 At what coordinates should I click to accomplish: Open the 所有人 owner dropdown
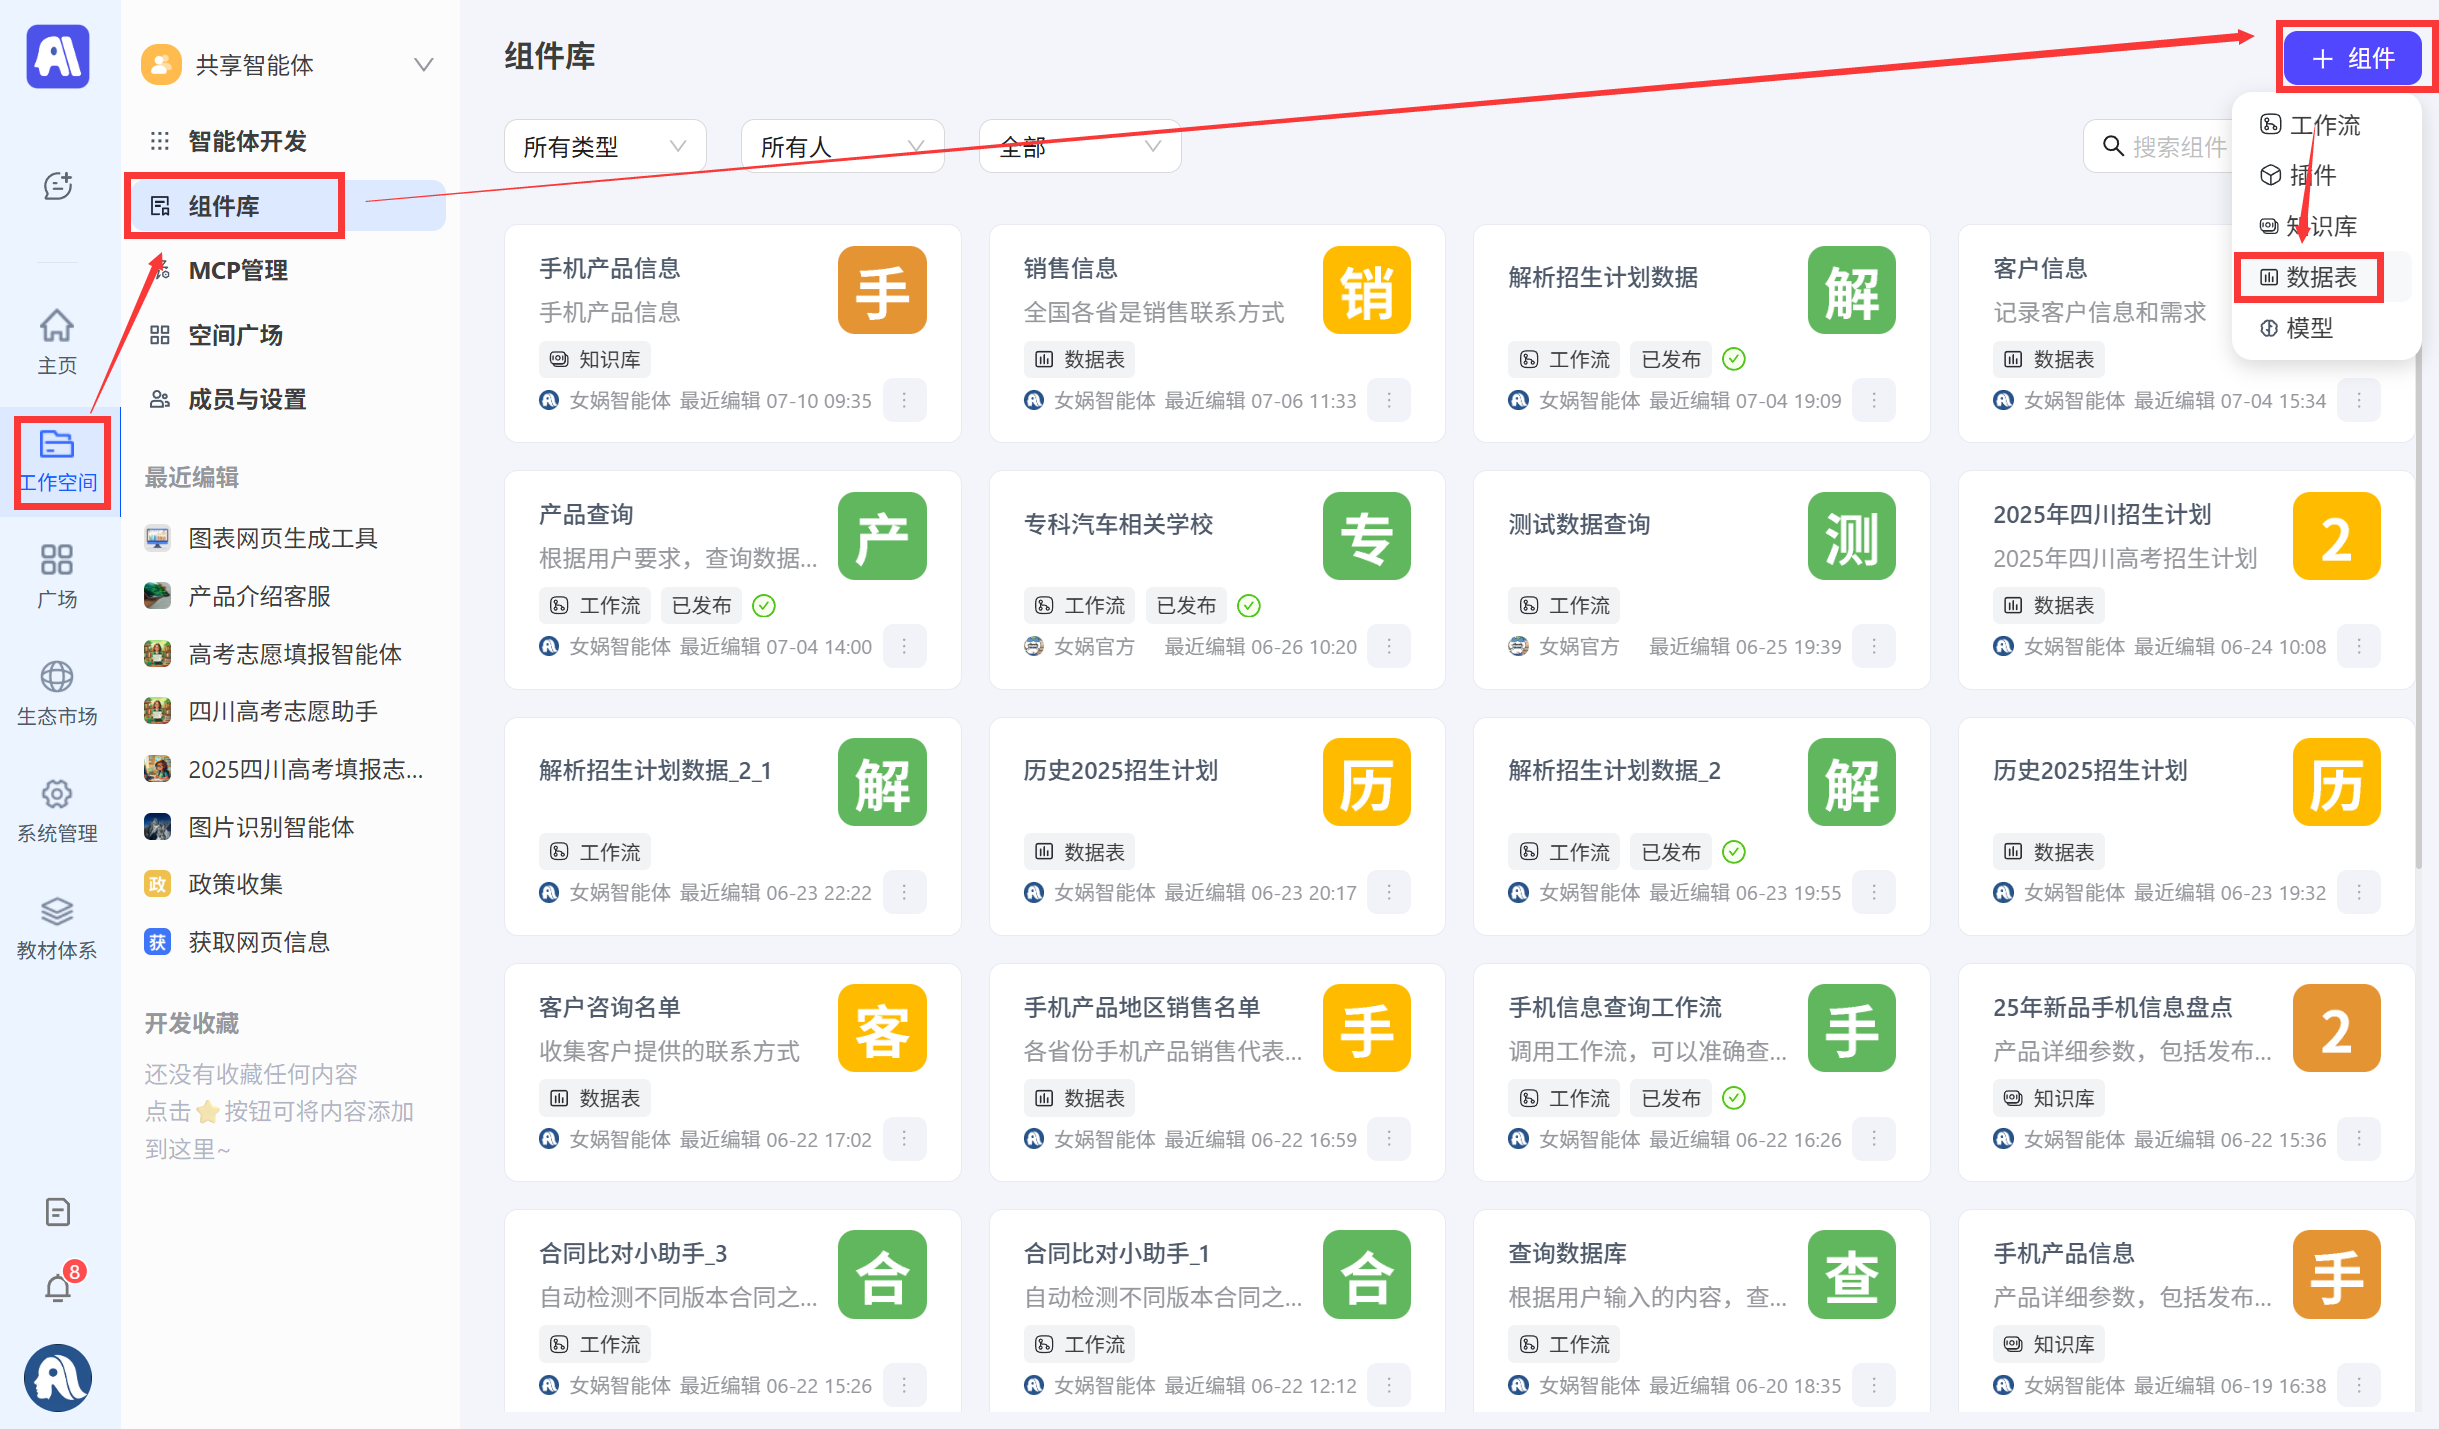click(841, 147)
